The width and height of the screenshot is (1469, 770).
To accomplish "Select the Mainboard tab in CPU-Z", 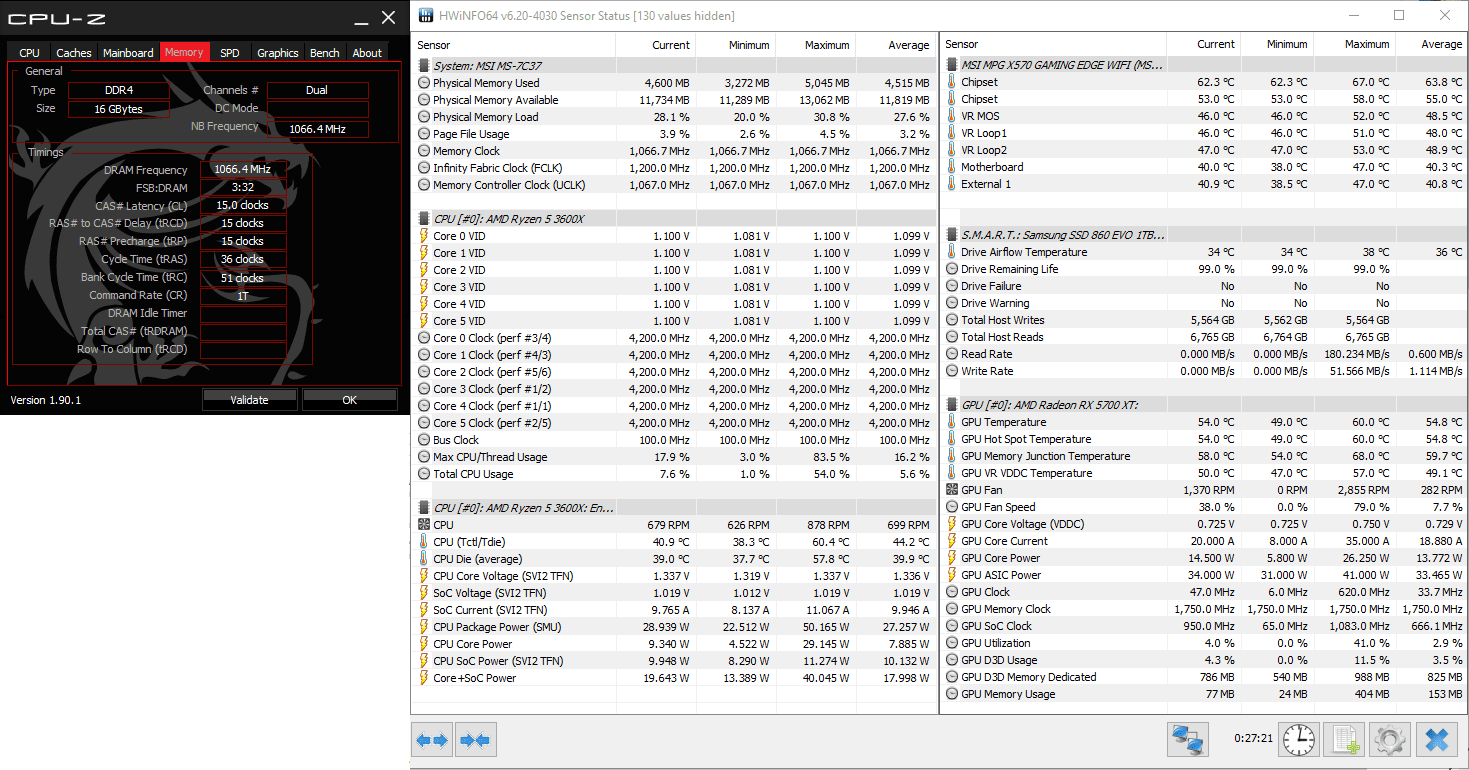I will pyautogui.click(x=129, y=53).
